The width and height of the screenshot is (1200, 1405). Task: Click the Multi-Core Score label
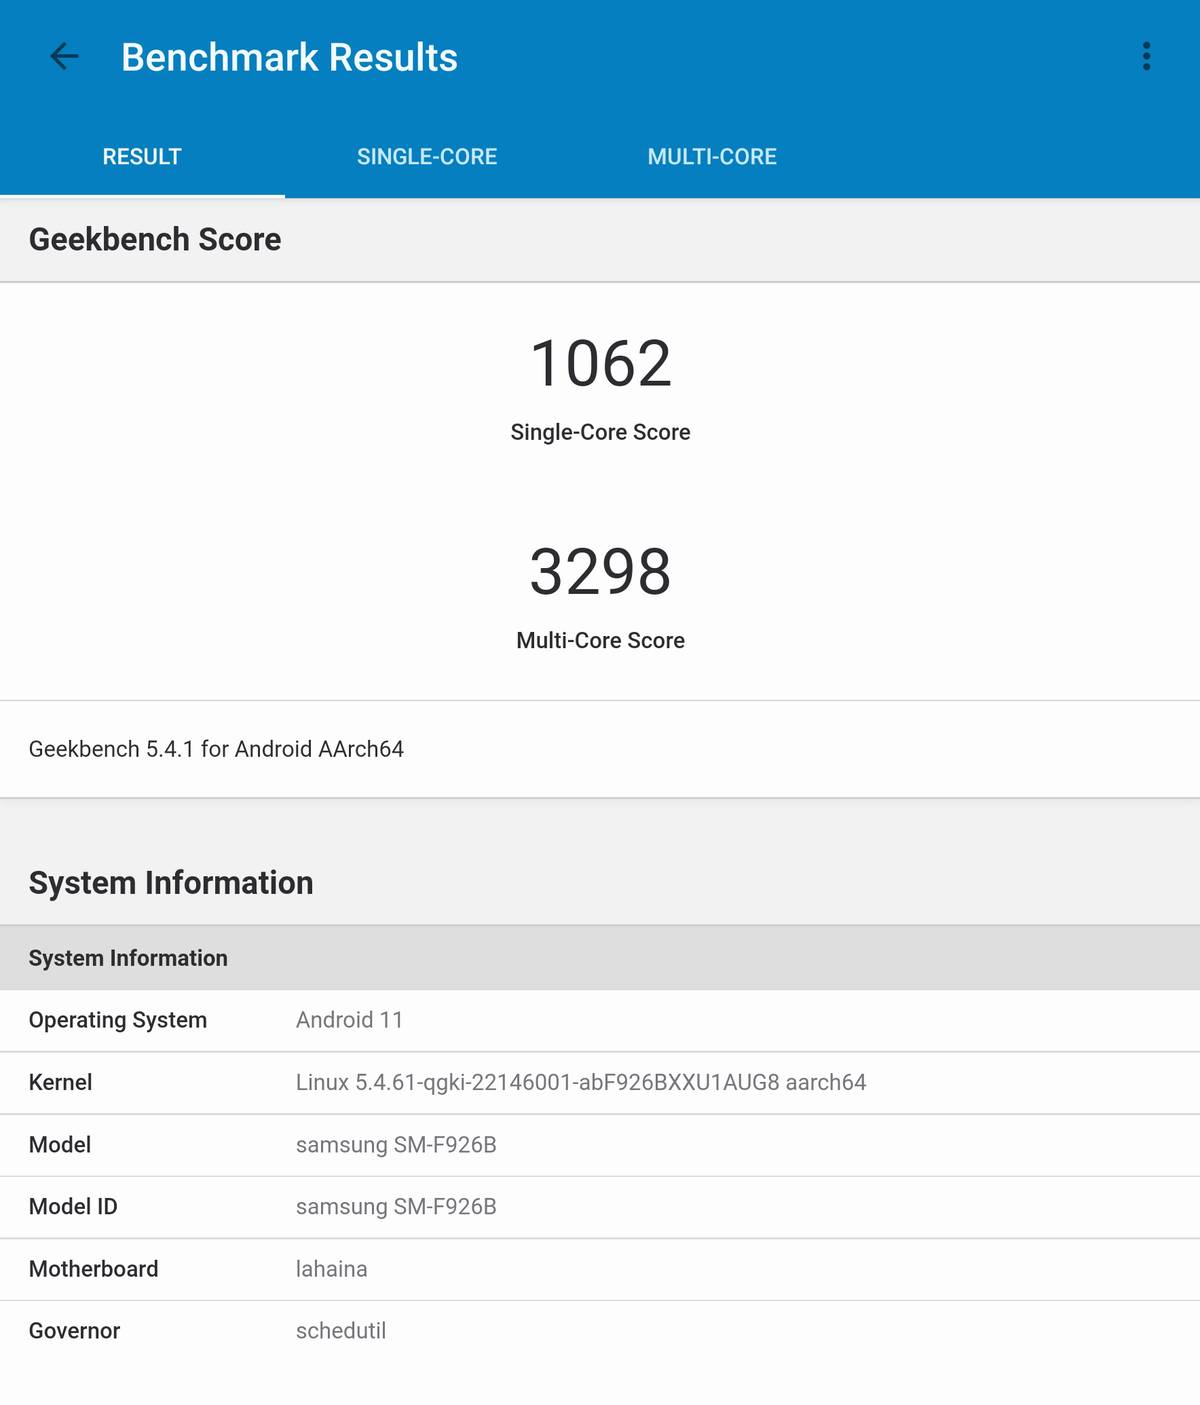[600, 640]
